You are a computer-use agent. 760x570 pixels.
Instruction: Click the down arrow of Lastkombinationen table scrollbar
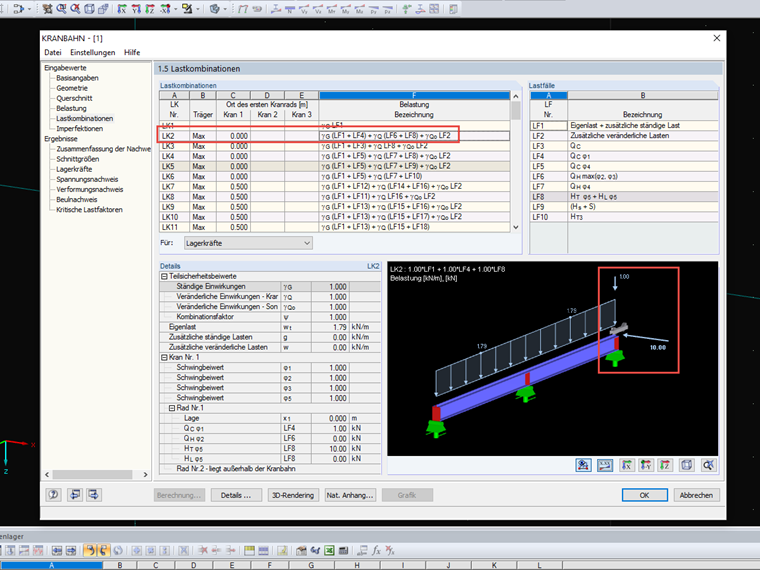click(x=516, y=227)
